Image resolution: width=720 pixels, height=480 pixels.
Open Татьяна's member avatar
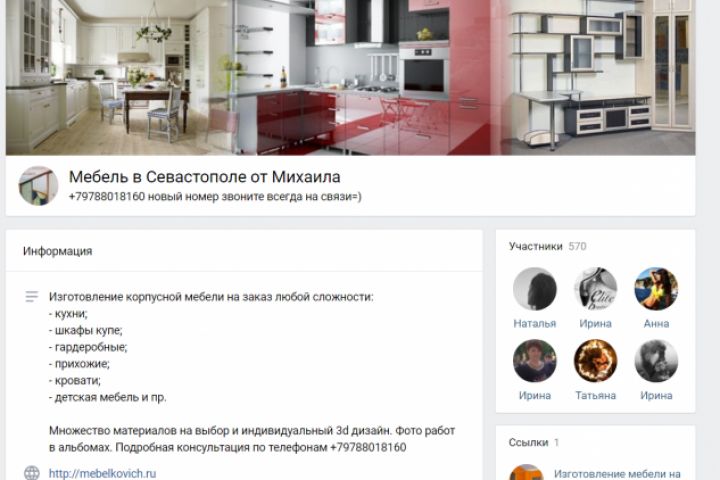tap(595, 361)
